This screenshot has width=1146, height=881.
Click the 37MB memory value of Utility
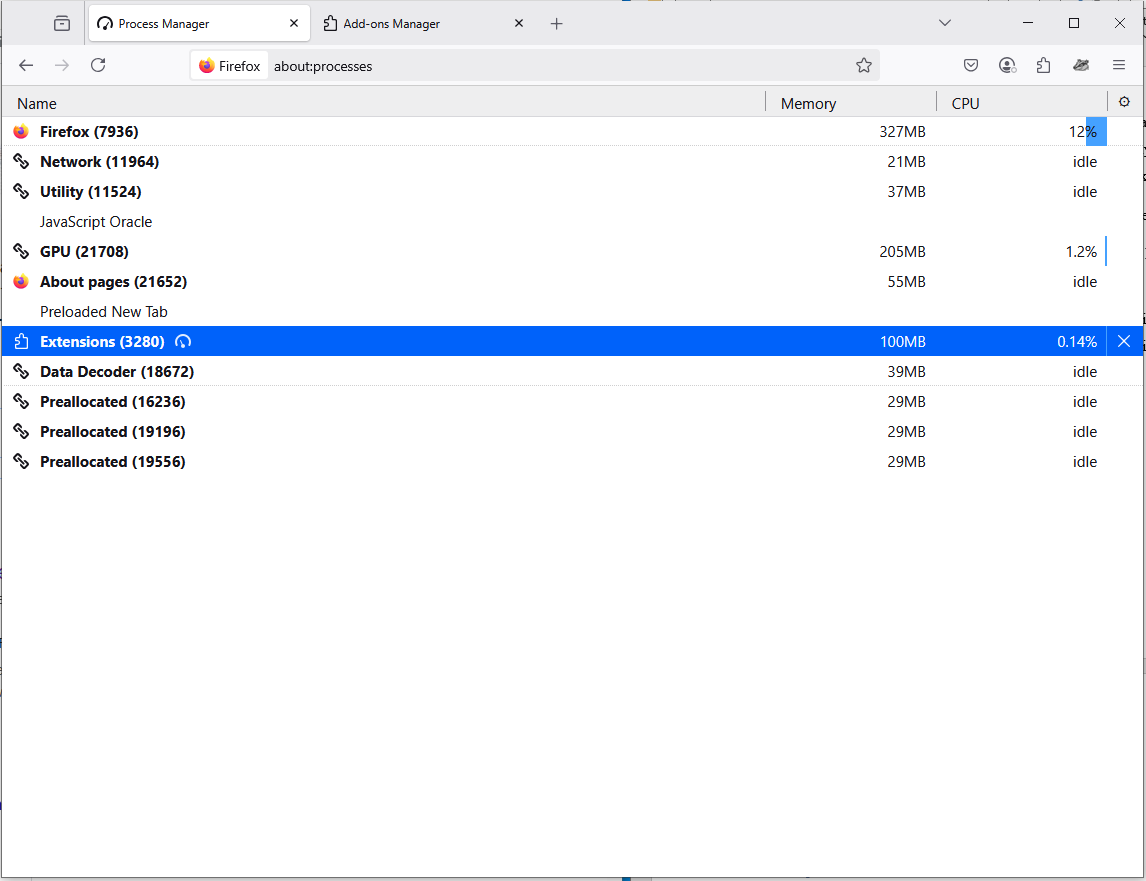click(906, 192)
